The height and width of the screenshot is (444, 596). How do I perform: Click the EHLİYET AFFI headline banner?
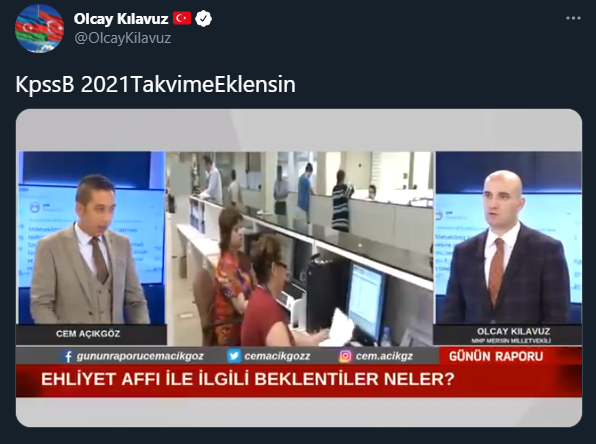[x=299, y=380]
